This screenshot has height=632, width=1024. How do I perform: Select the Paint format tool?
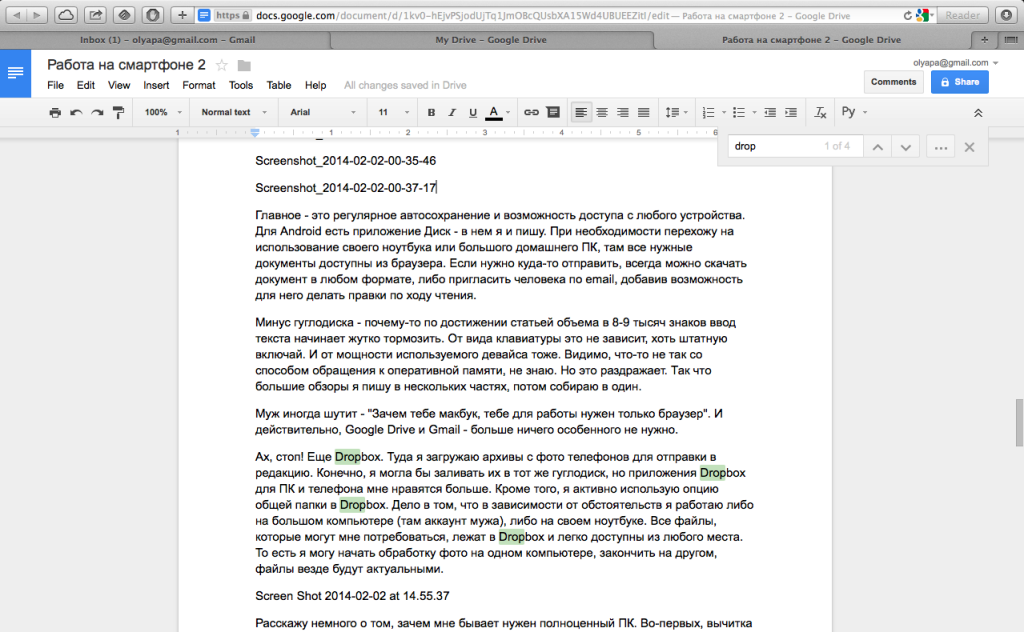[x=118, y=112]
